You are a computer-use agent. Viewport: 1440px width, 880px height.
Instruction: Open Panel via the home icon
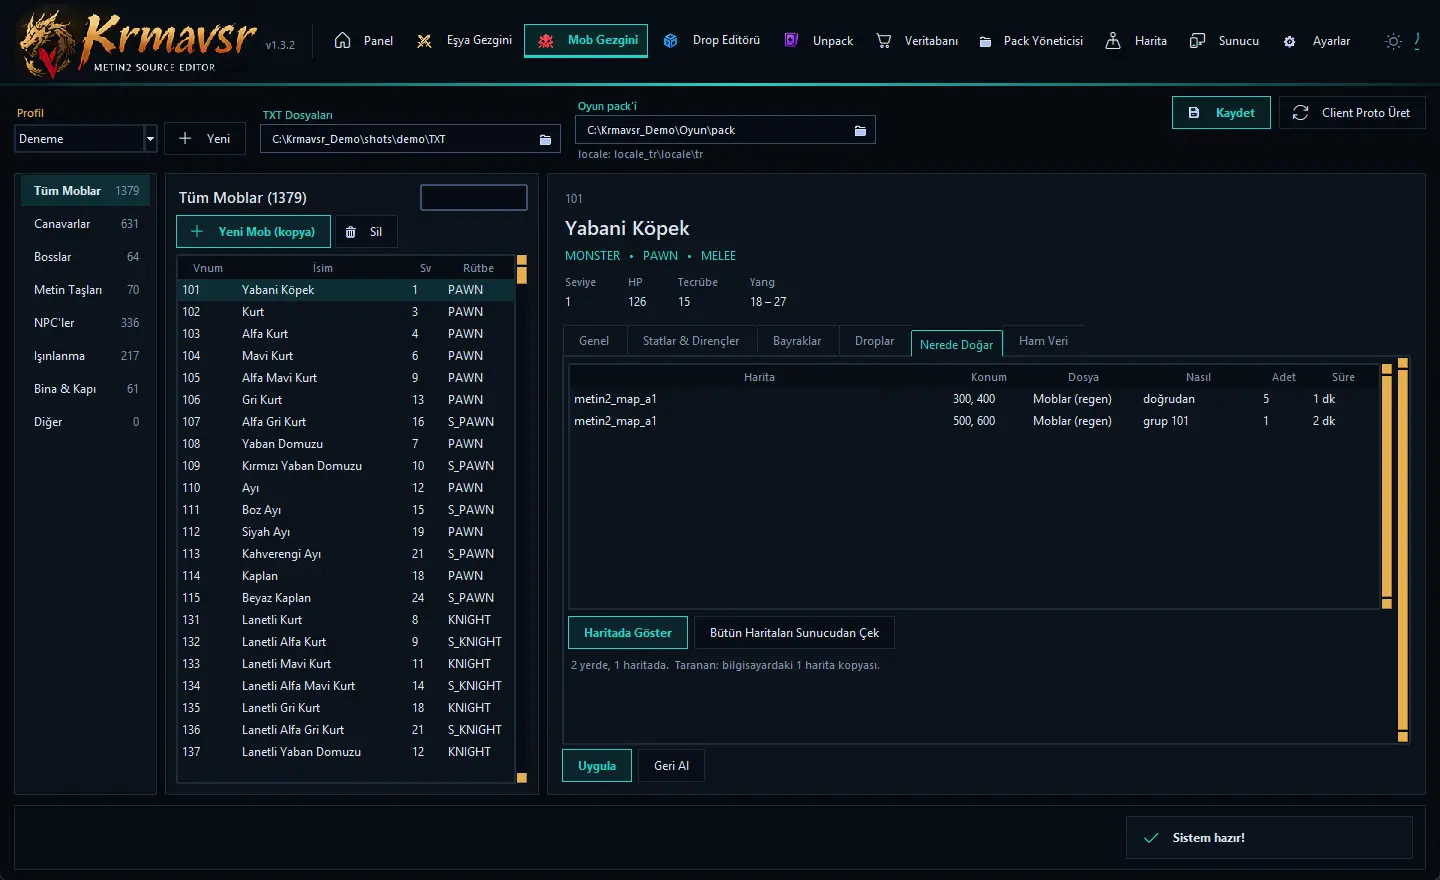click(343, 41)
